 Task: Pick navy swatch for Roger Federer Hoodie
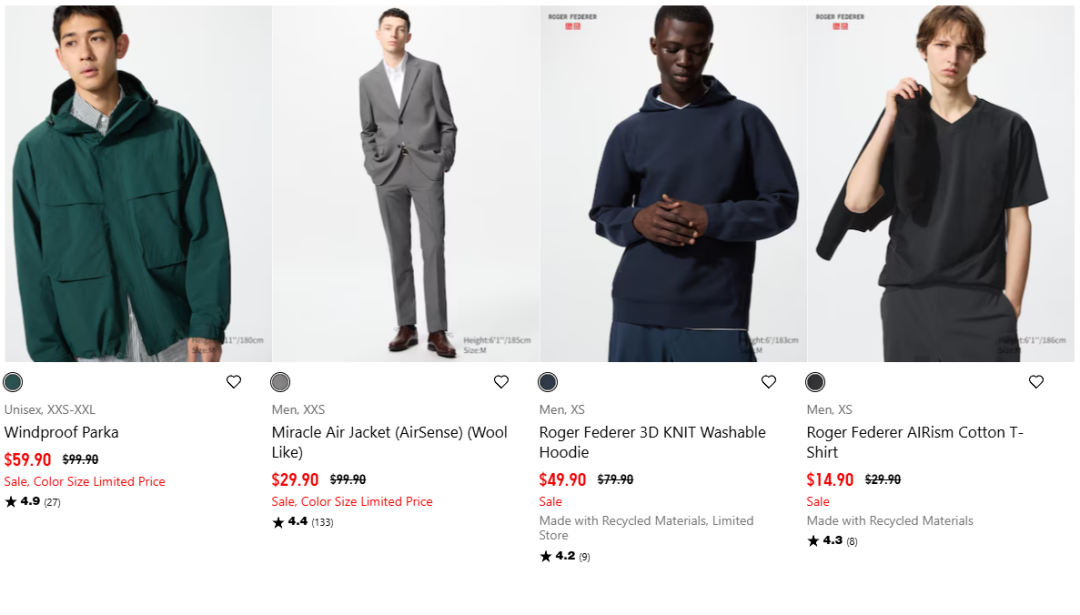coord(548,382)
